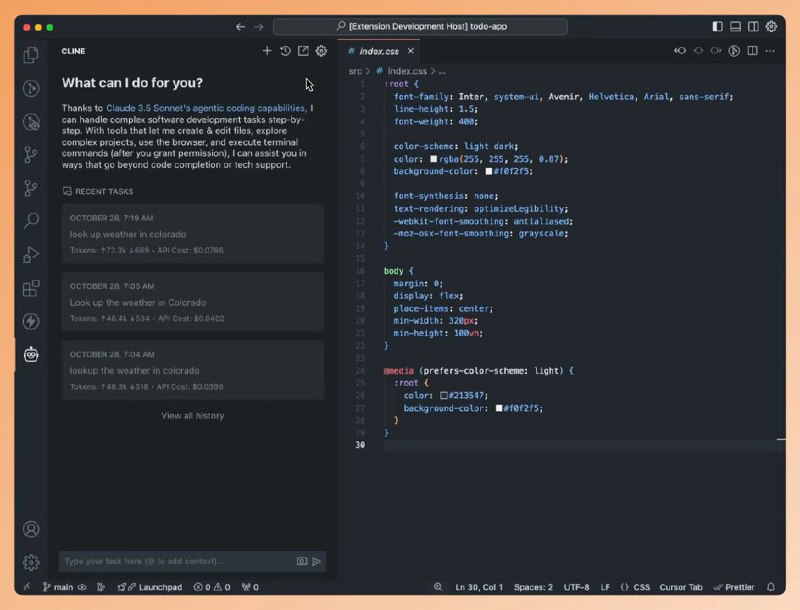800x610 pixels.
Task: Toggle the primary sidebar layout button
Action: click(716, 27)
